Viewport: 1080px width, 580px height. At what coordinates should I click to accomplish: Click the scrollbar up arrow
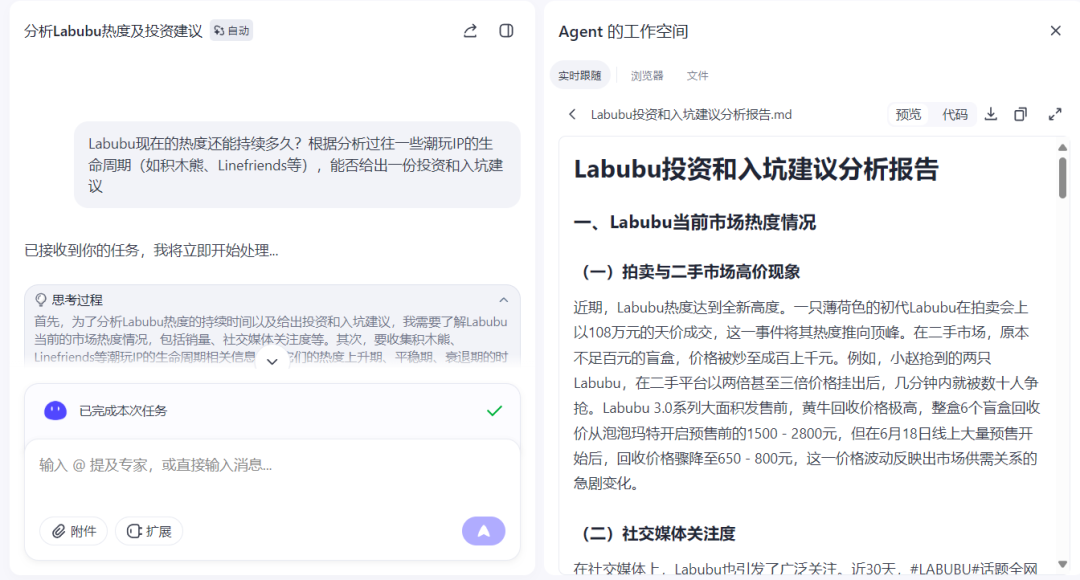(x=1063, y=147)
